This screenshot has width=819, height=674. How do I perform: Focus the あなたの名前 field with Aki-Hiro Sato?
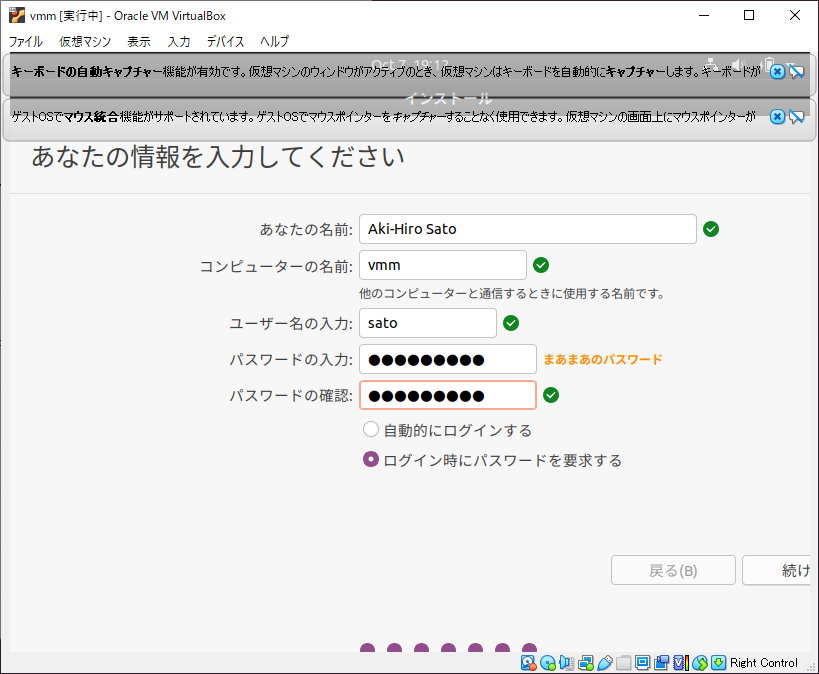(528, 229)
